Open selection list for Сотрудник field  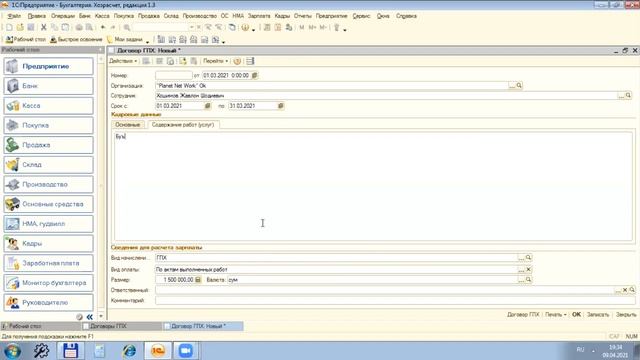(621, 96)
